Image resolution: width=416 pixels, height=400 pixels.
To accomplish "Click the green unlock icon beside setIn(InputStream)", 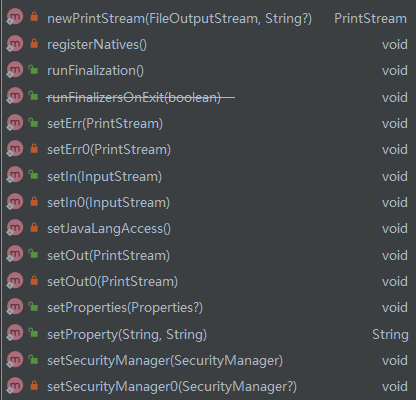I will point(33,175).
